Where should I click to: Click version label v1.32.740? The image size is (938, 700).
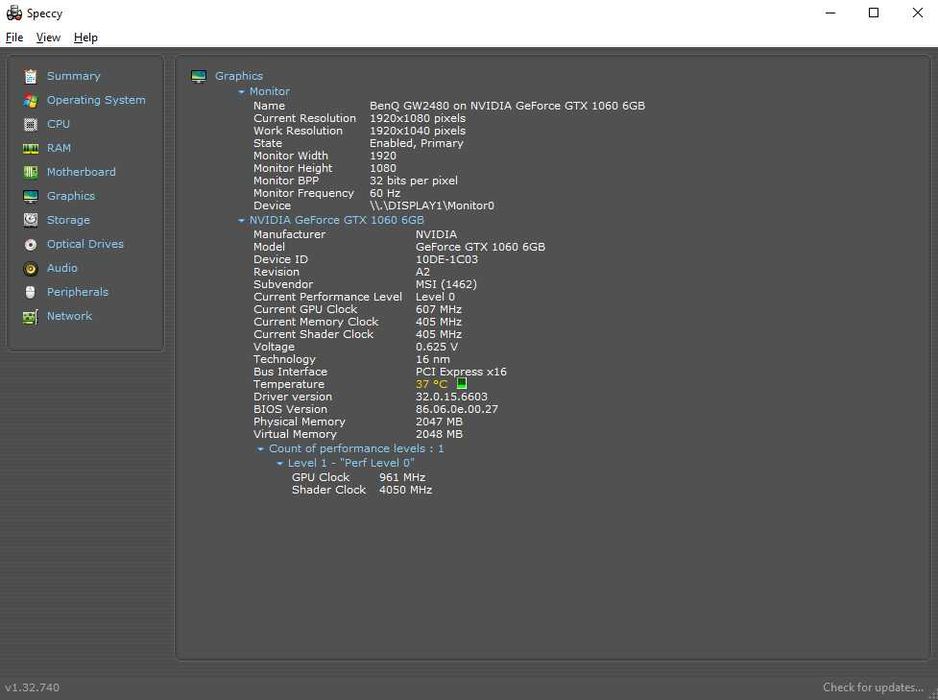32,687
